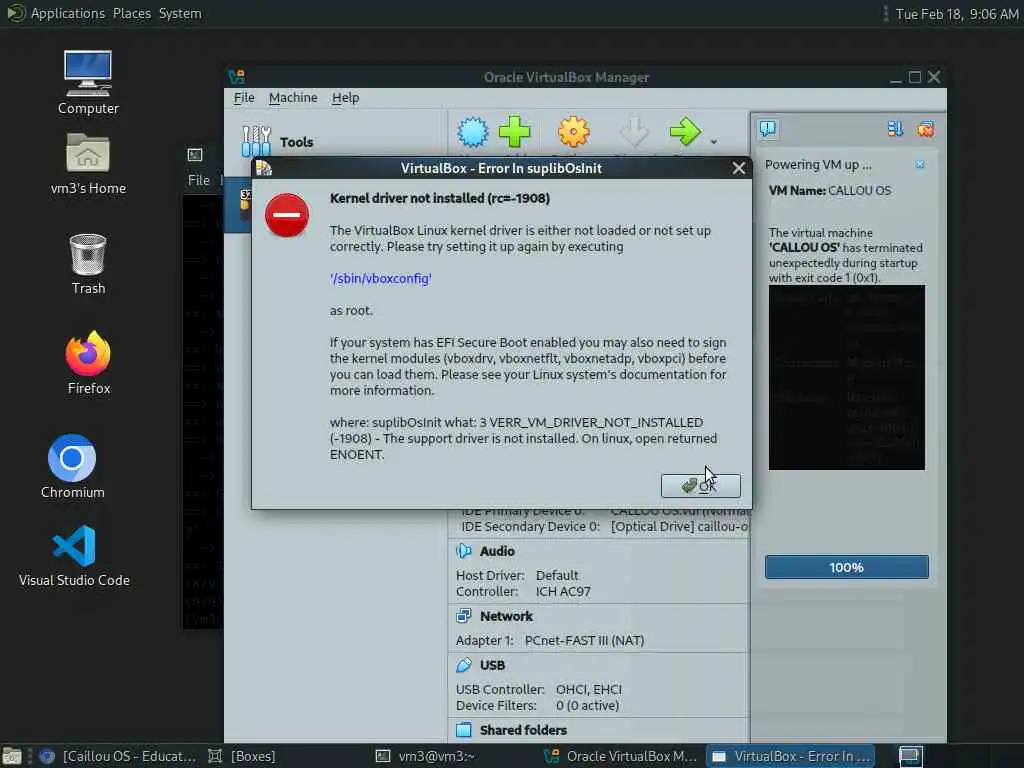Click the OHCI, EHCI USB controller value
Image resolution: width=1024 pixels, height=768 pixels.
[x=588, y=689]
